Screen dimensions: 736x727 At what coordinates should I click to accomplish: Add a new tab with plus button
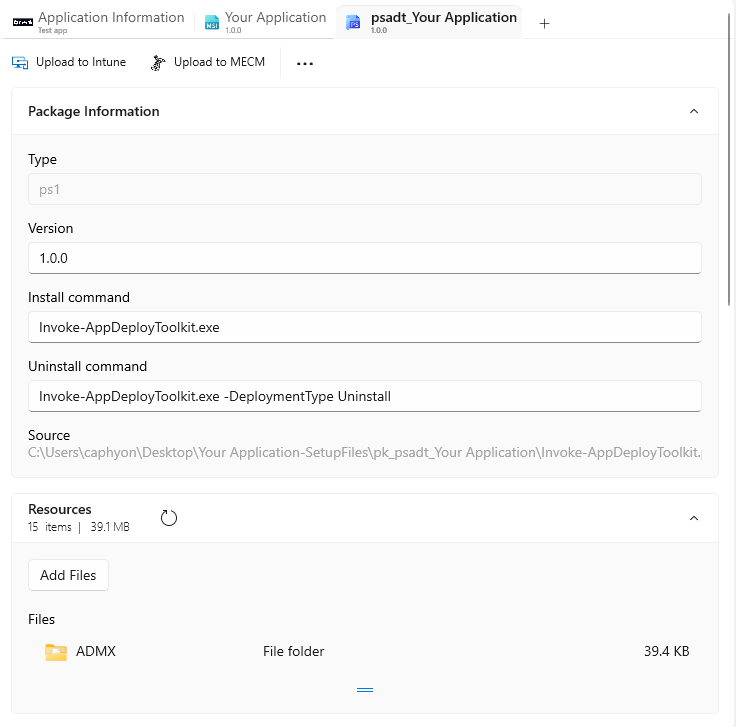(544, 23)
